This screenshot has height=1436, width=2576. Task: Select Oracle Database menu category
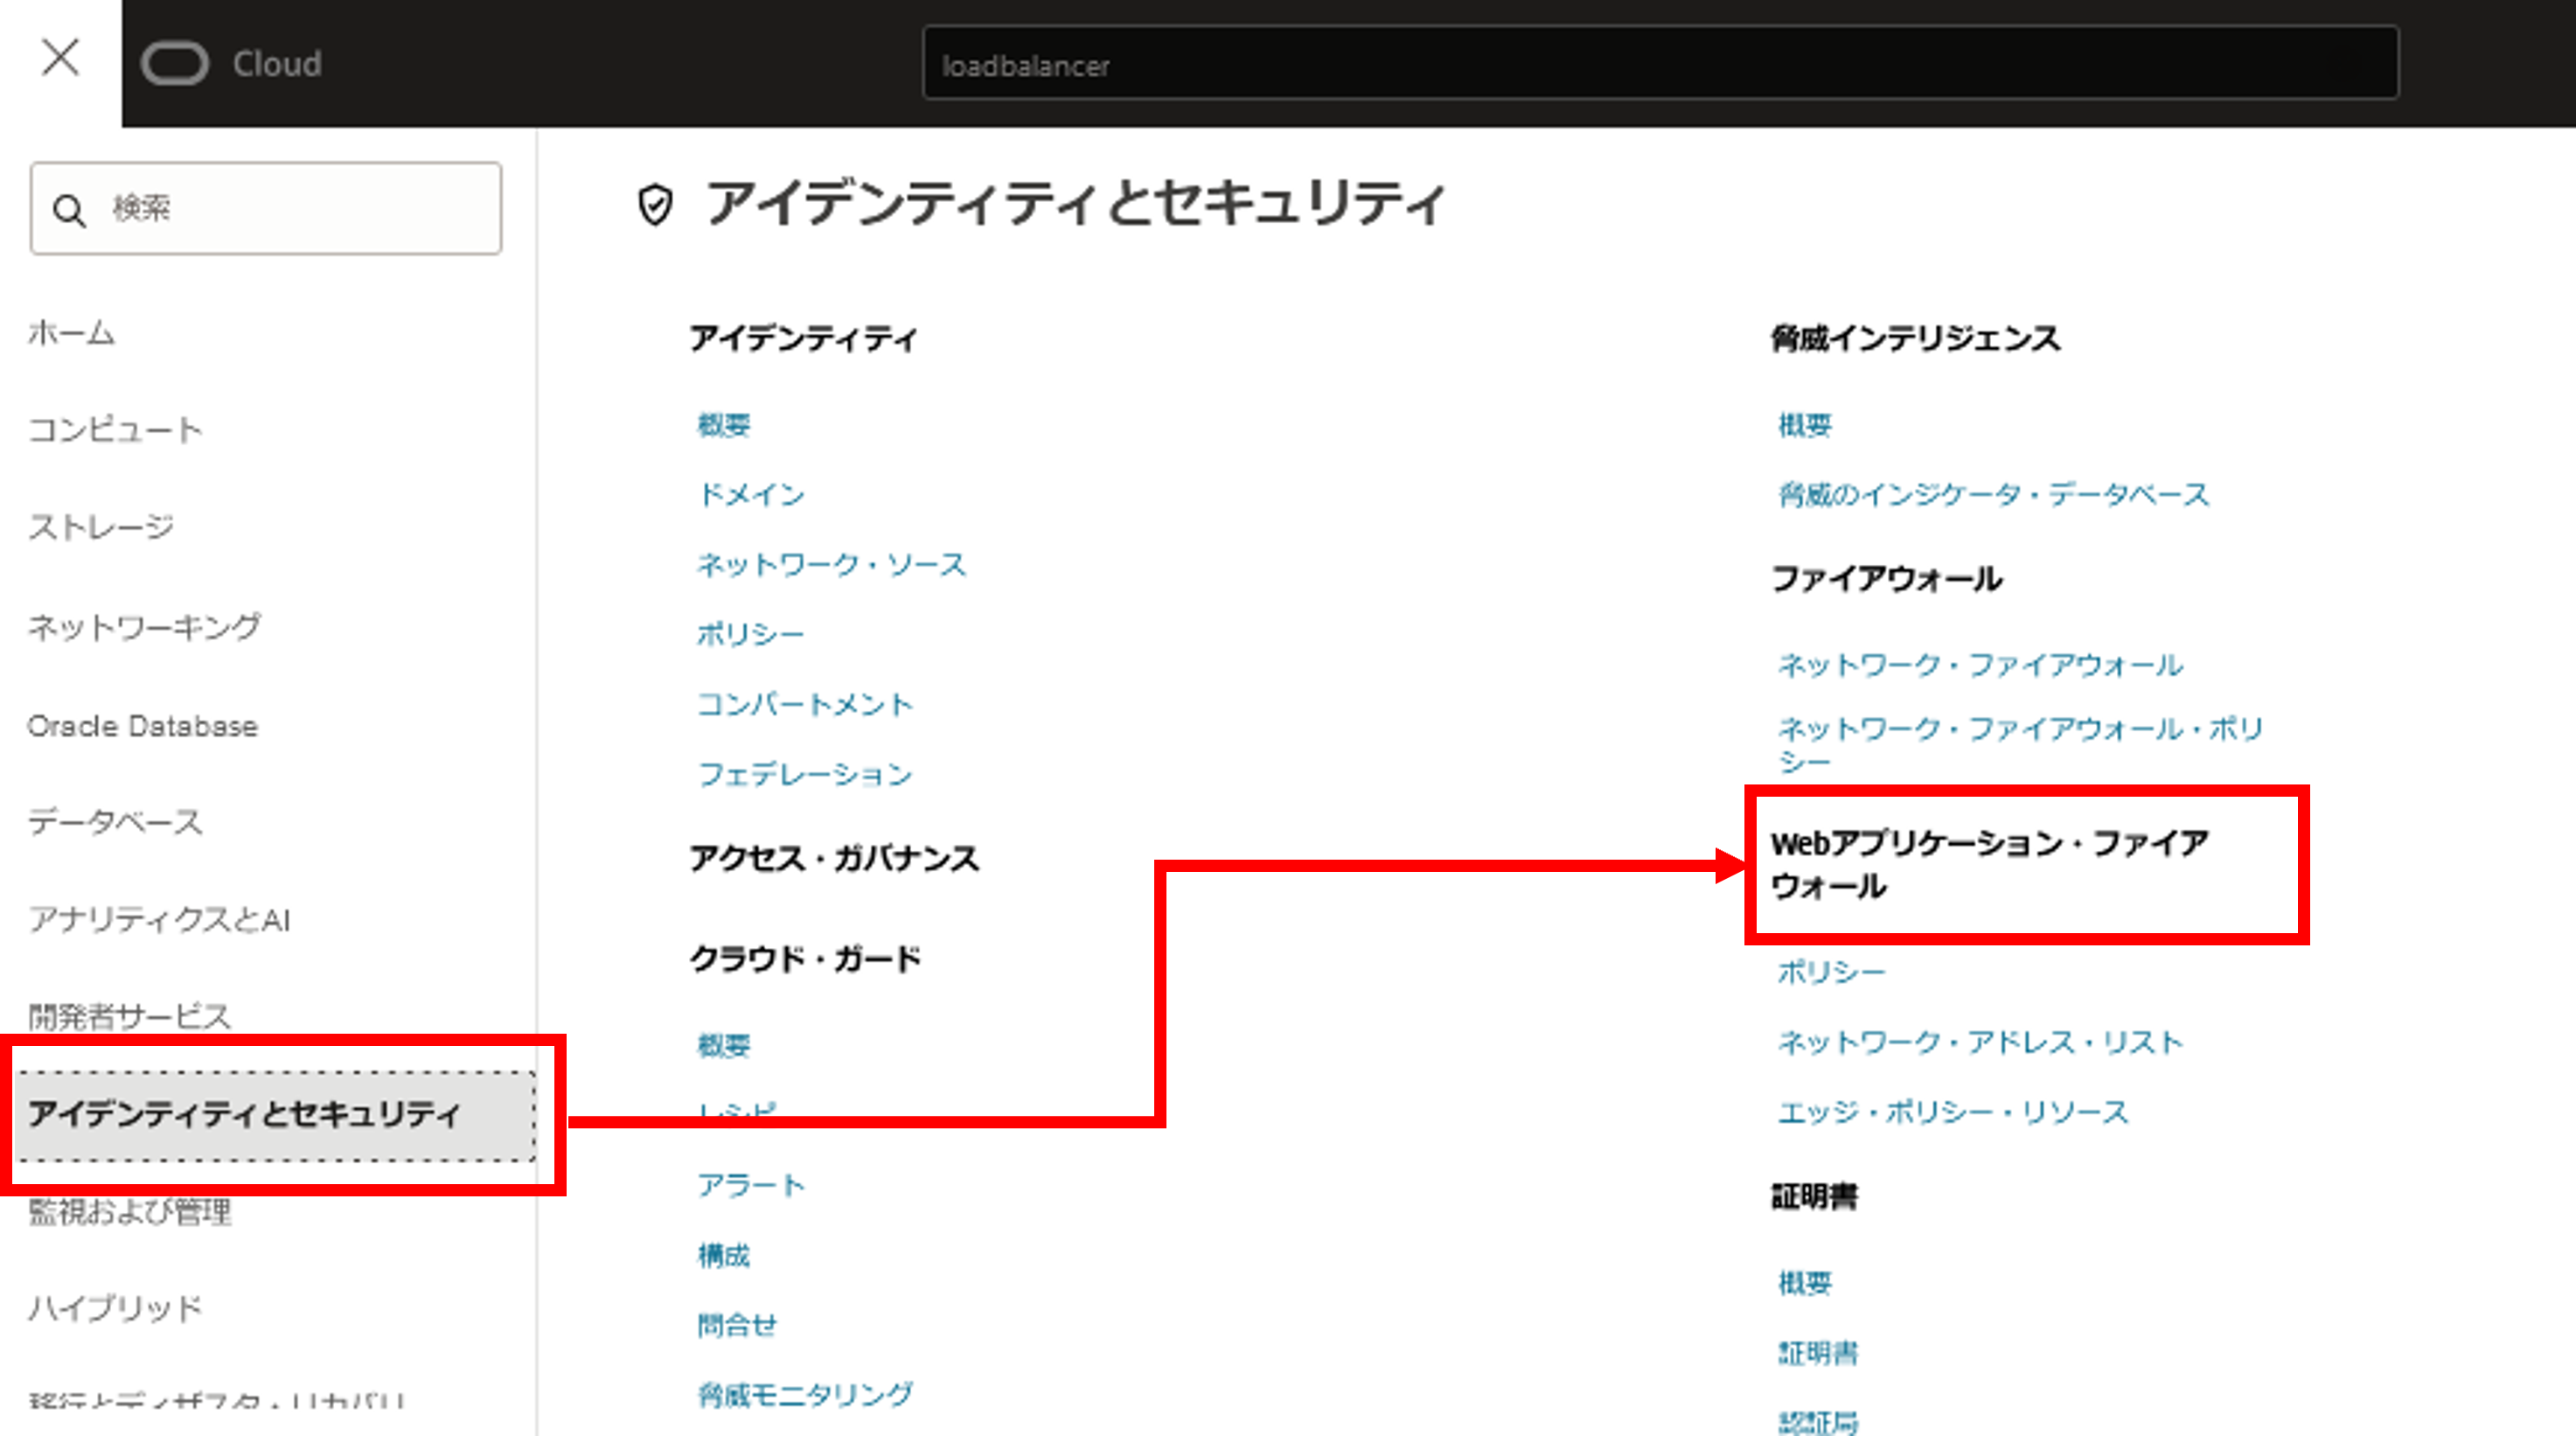tap(142, 725)
